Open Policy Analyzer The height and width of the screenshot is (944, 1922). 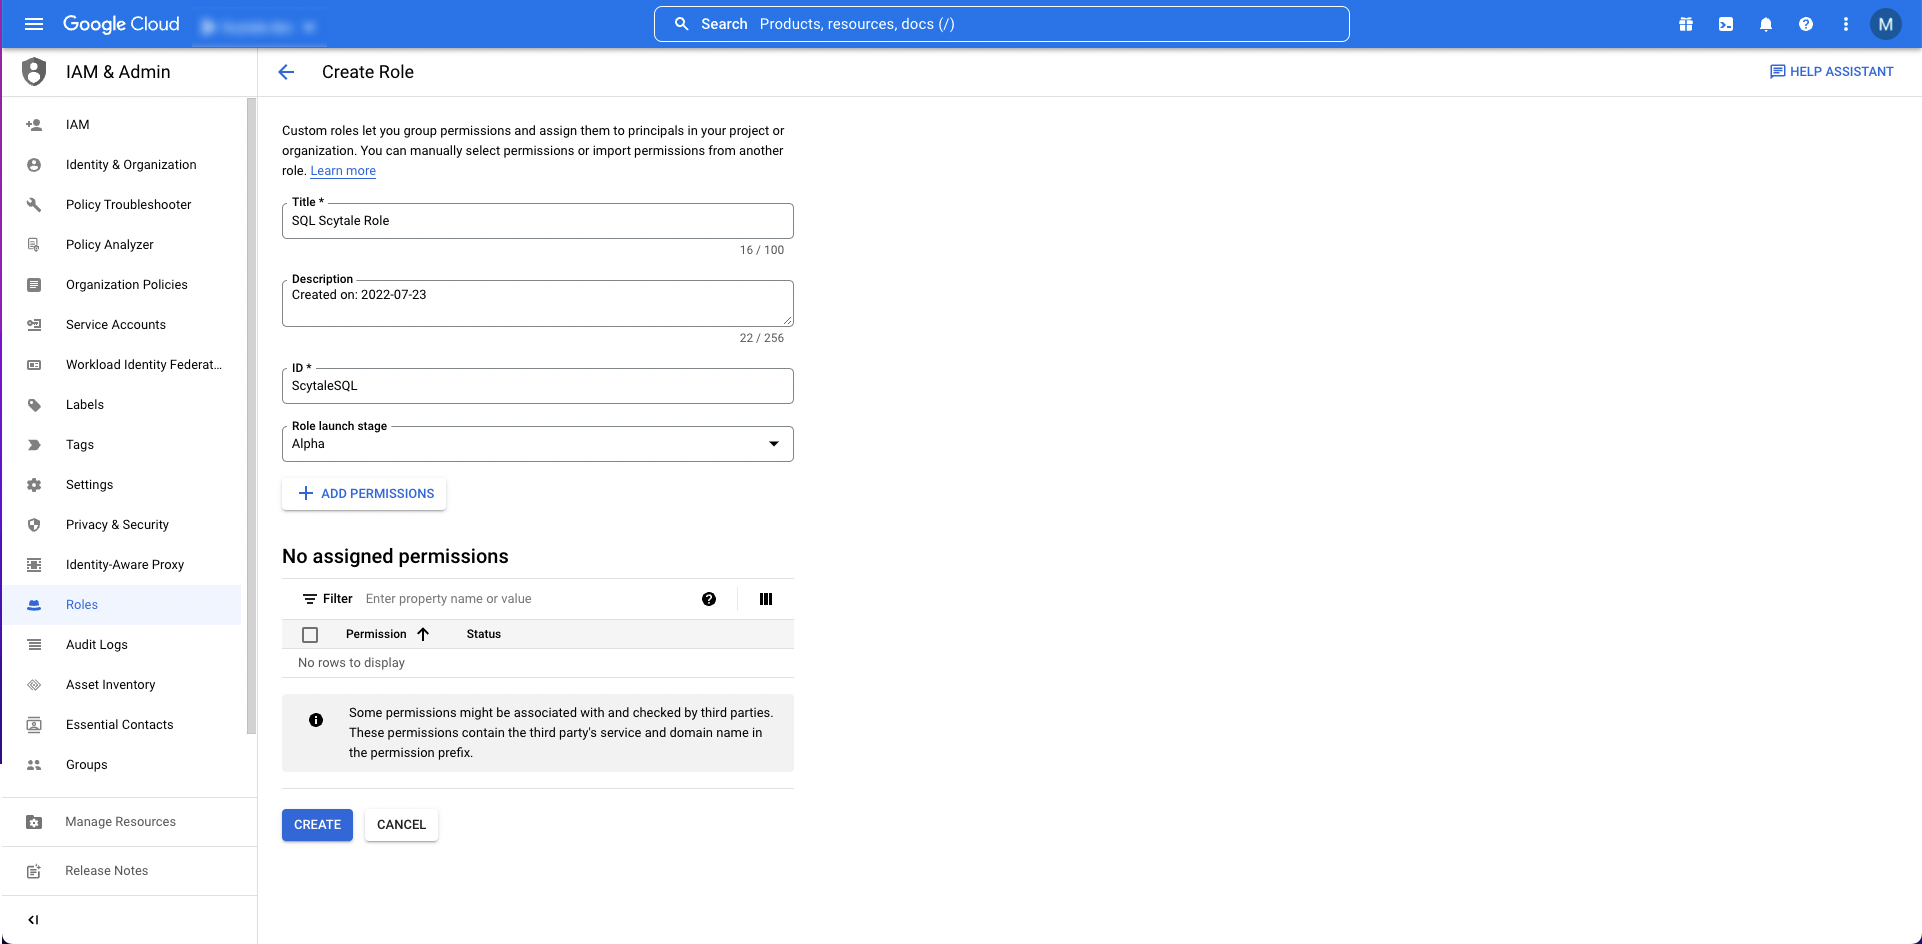point(121,245)
